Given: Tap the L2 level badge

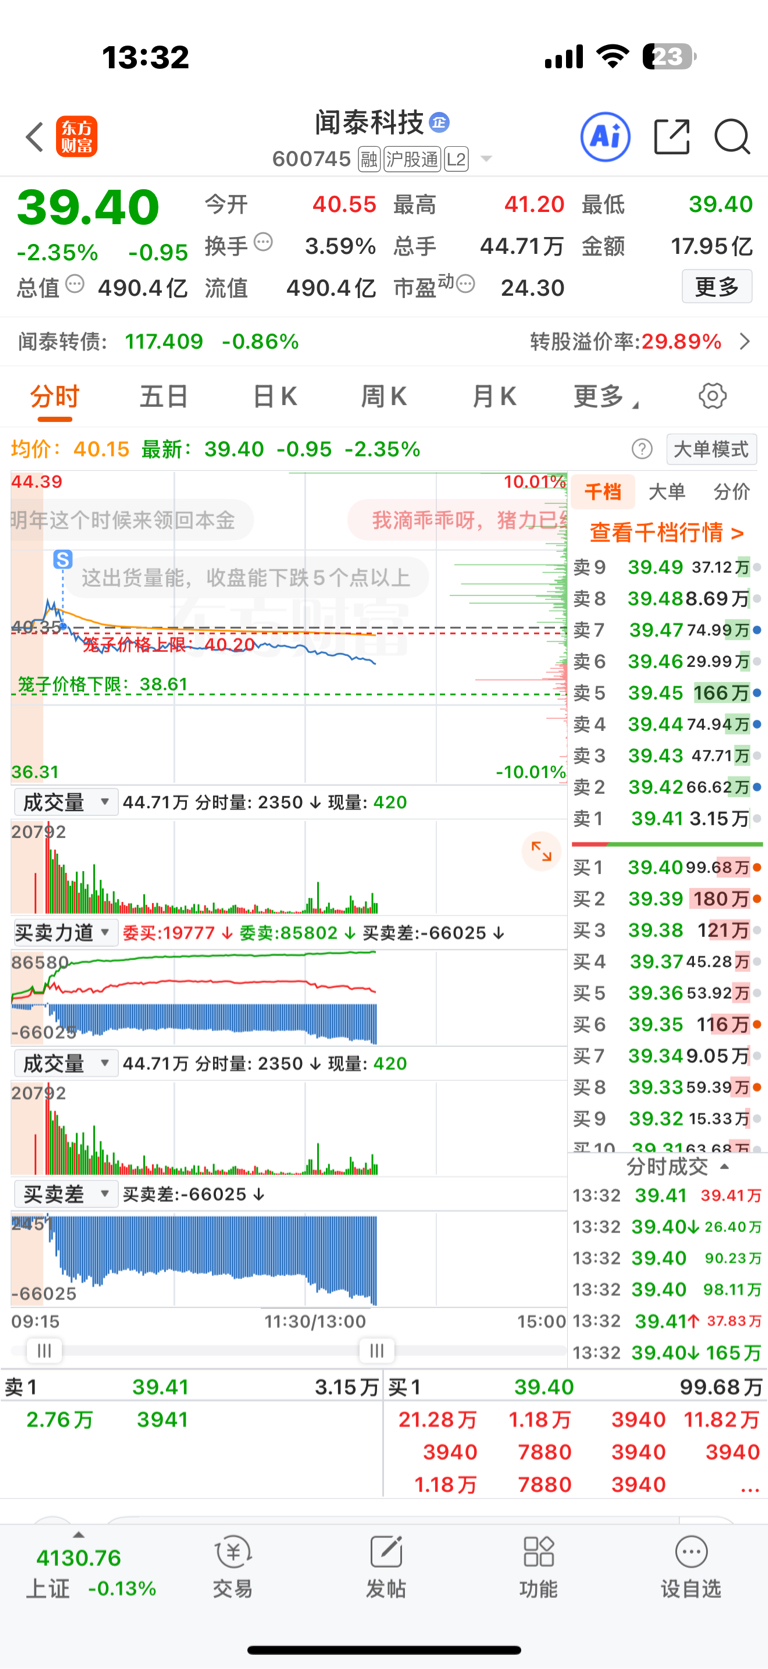Looking at the screenshot, I should [456, 159].
